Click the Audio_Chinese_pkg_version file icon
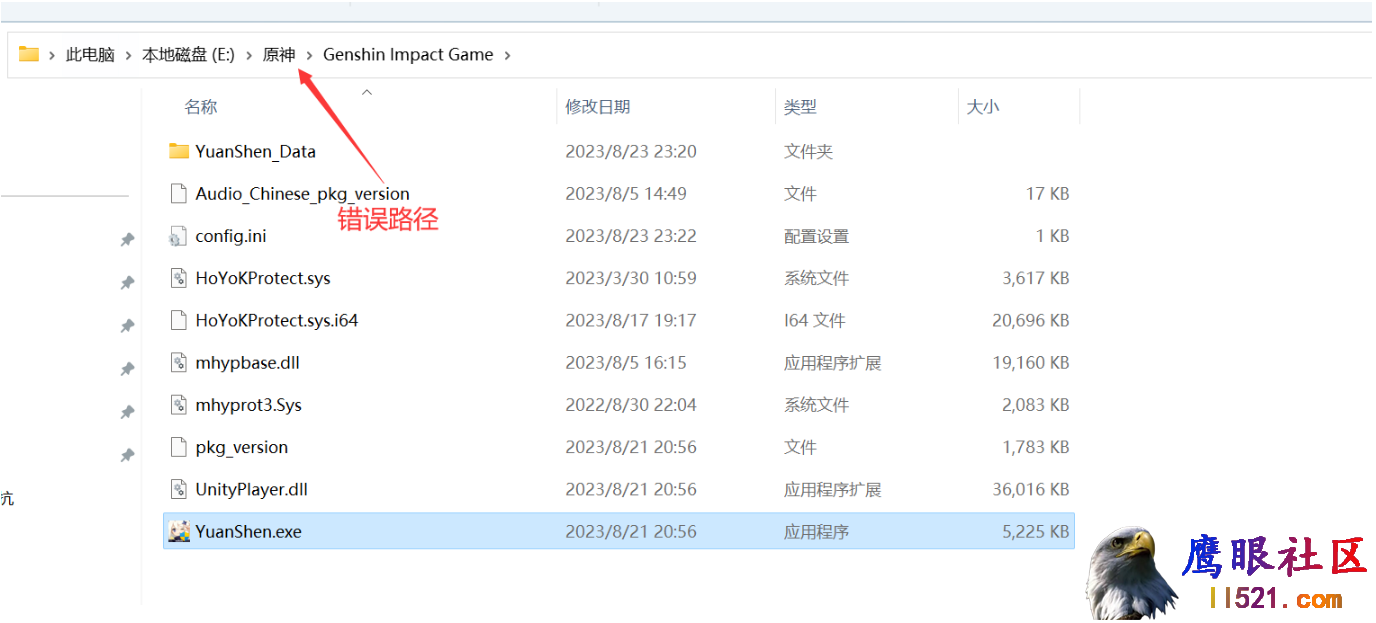 tap(179, 193)
